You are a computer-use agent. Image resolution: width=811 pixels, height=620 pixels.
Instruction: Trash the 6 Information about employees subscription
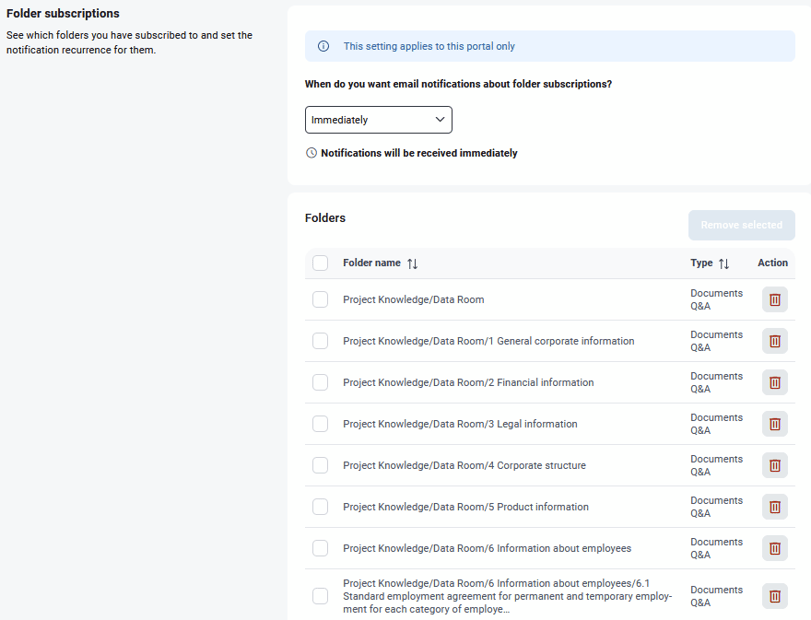click(x=774, y=548)
